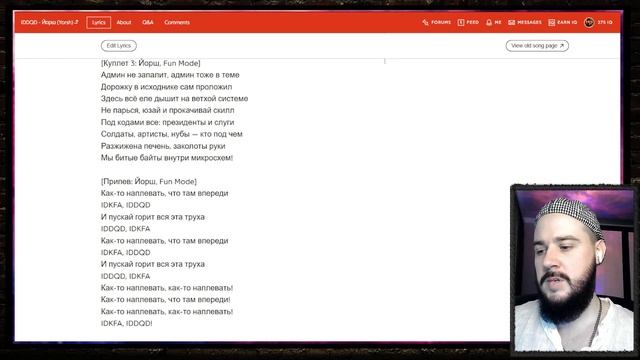Screen dimensions: 640x360
Task: Click lyric 'Не парься, юзай и прокачивай скилл'
Action: (x=167, y=110)
